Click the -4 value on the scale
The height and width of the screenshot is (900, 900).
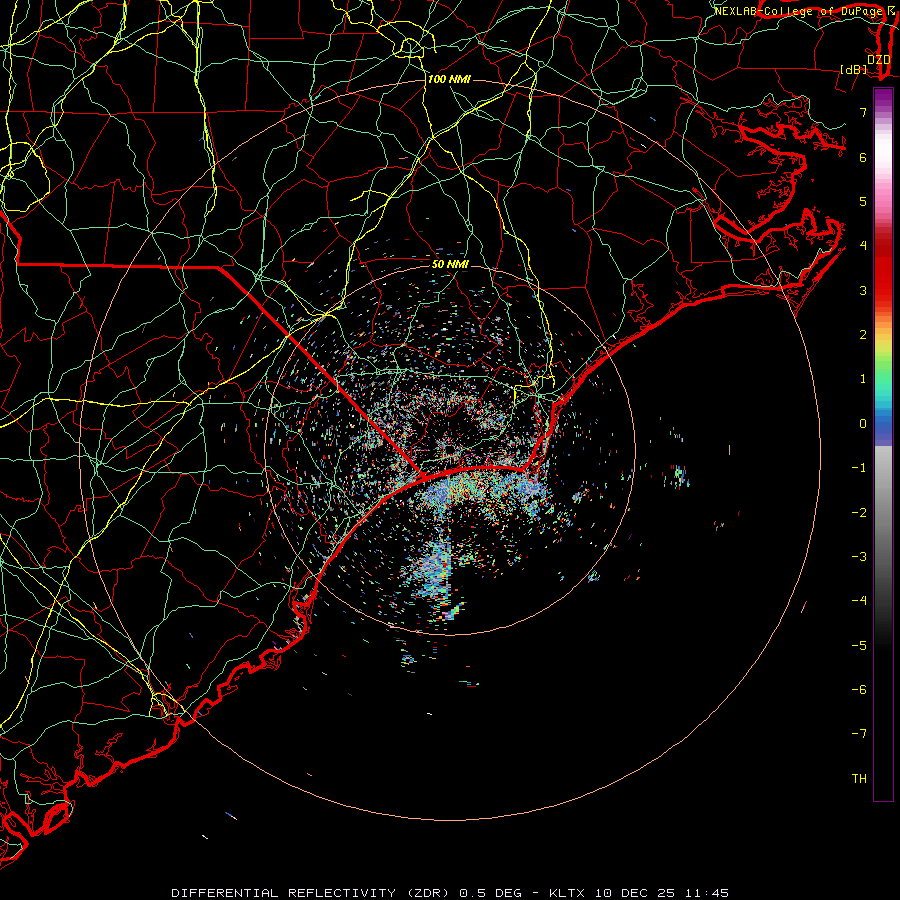pos(859,601)
